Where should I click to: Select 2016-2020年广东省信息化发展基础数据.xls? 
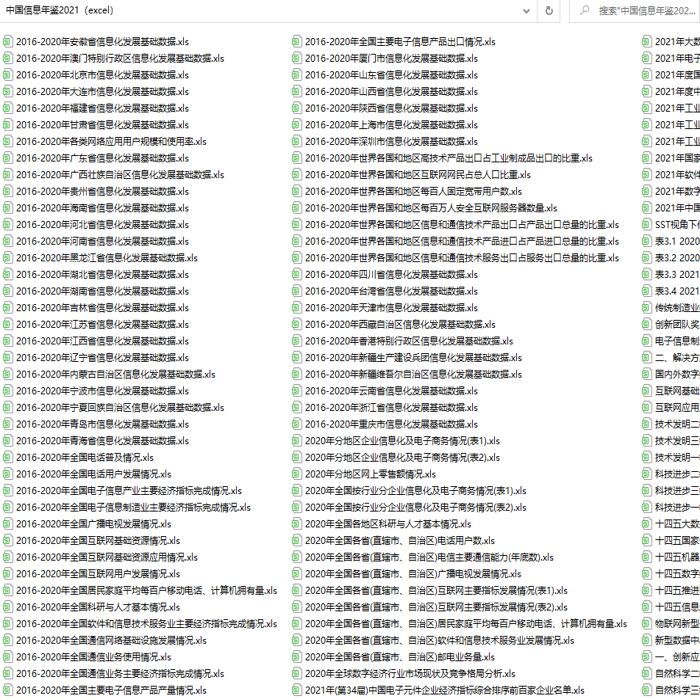[103, 158]
